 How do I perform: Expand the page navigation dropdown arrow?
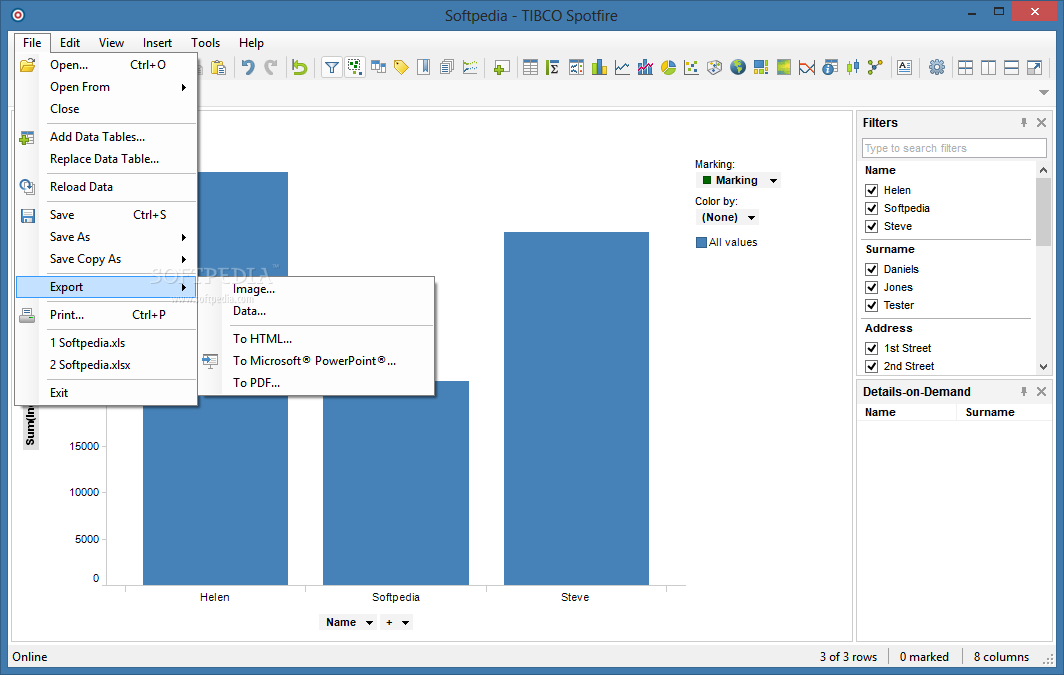pos(1044,92)
